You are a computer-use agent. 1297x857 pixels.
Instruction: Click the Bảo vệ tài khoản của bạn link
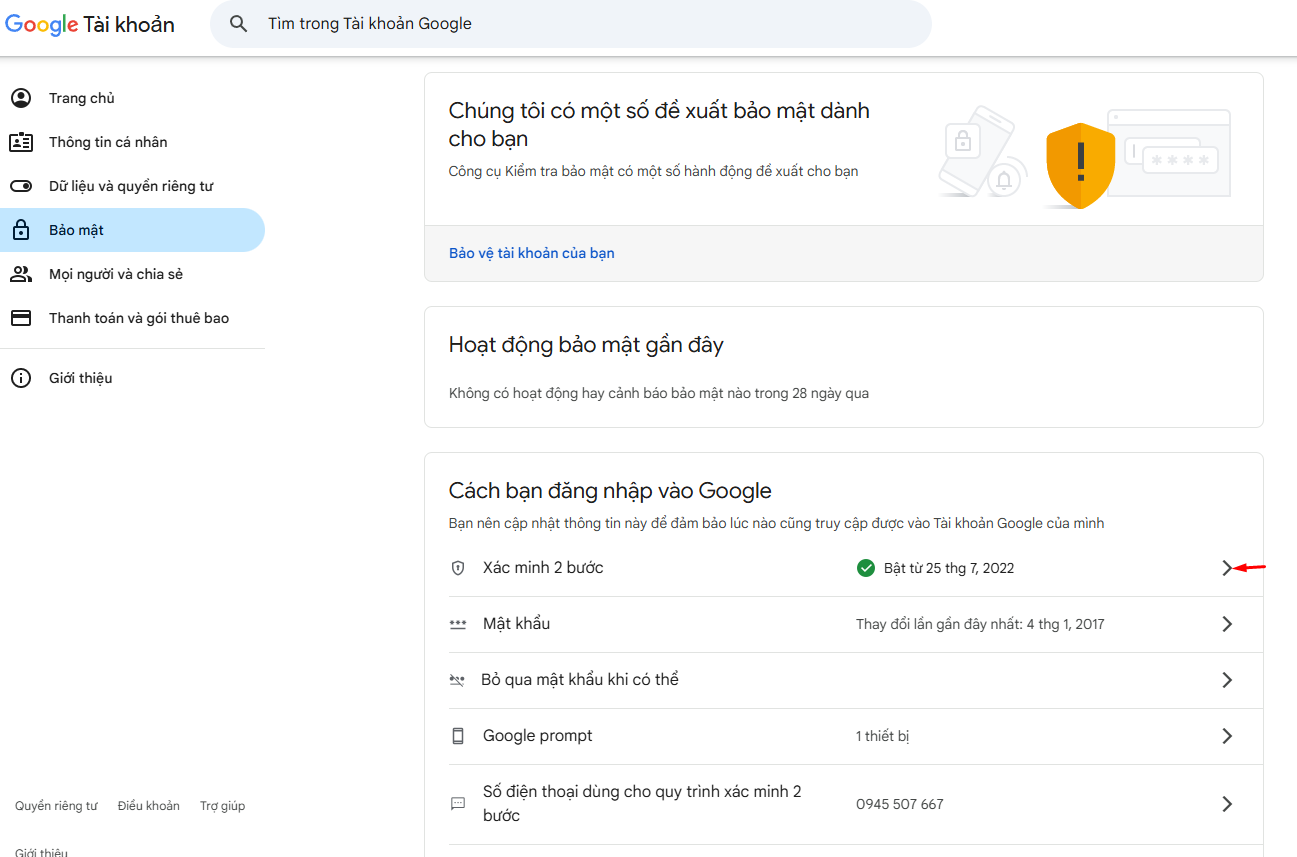(x=531, y=253)
